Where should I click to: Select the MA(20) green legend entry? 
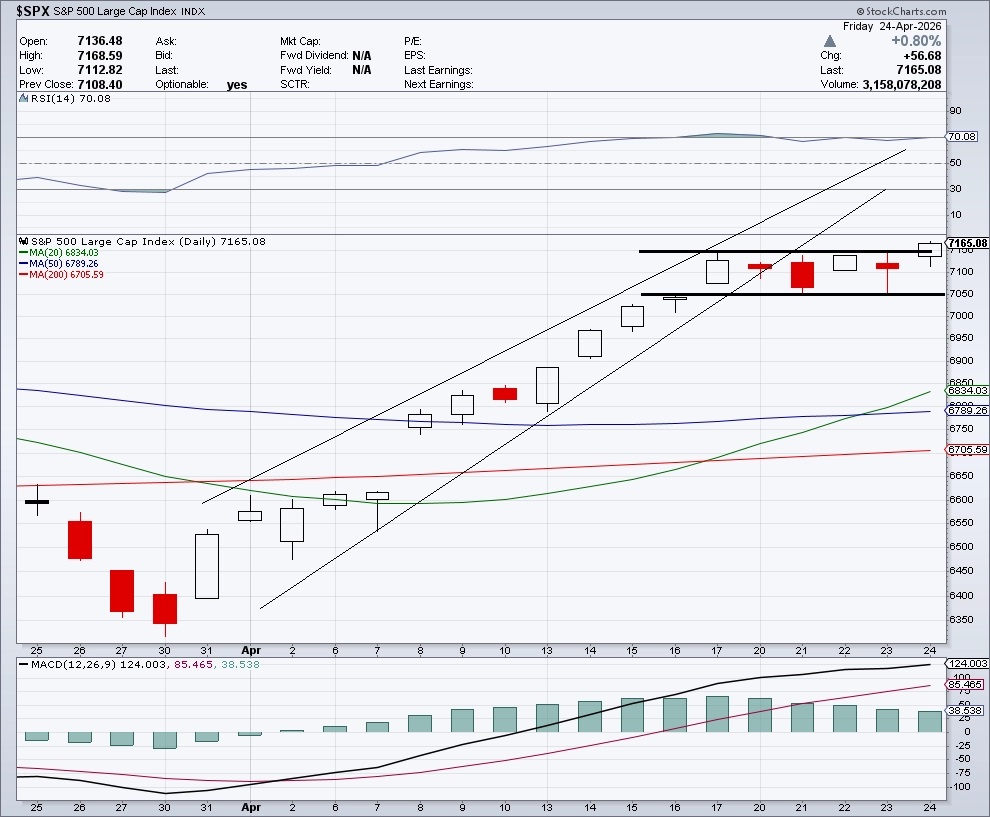[x=59, y=253]
